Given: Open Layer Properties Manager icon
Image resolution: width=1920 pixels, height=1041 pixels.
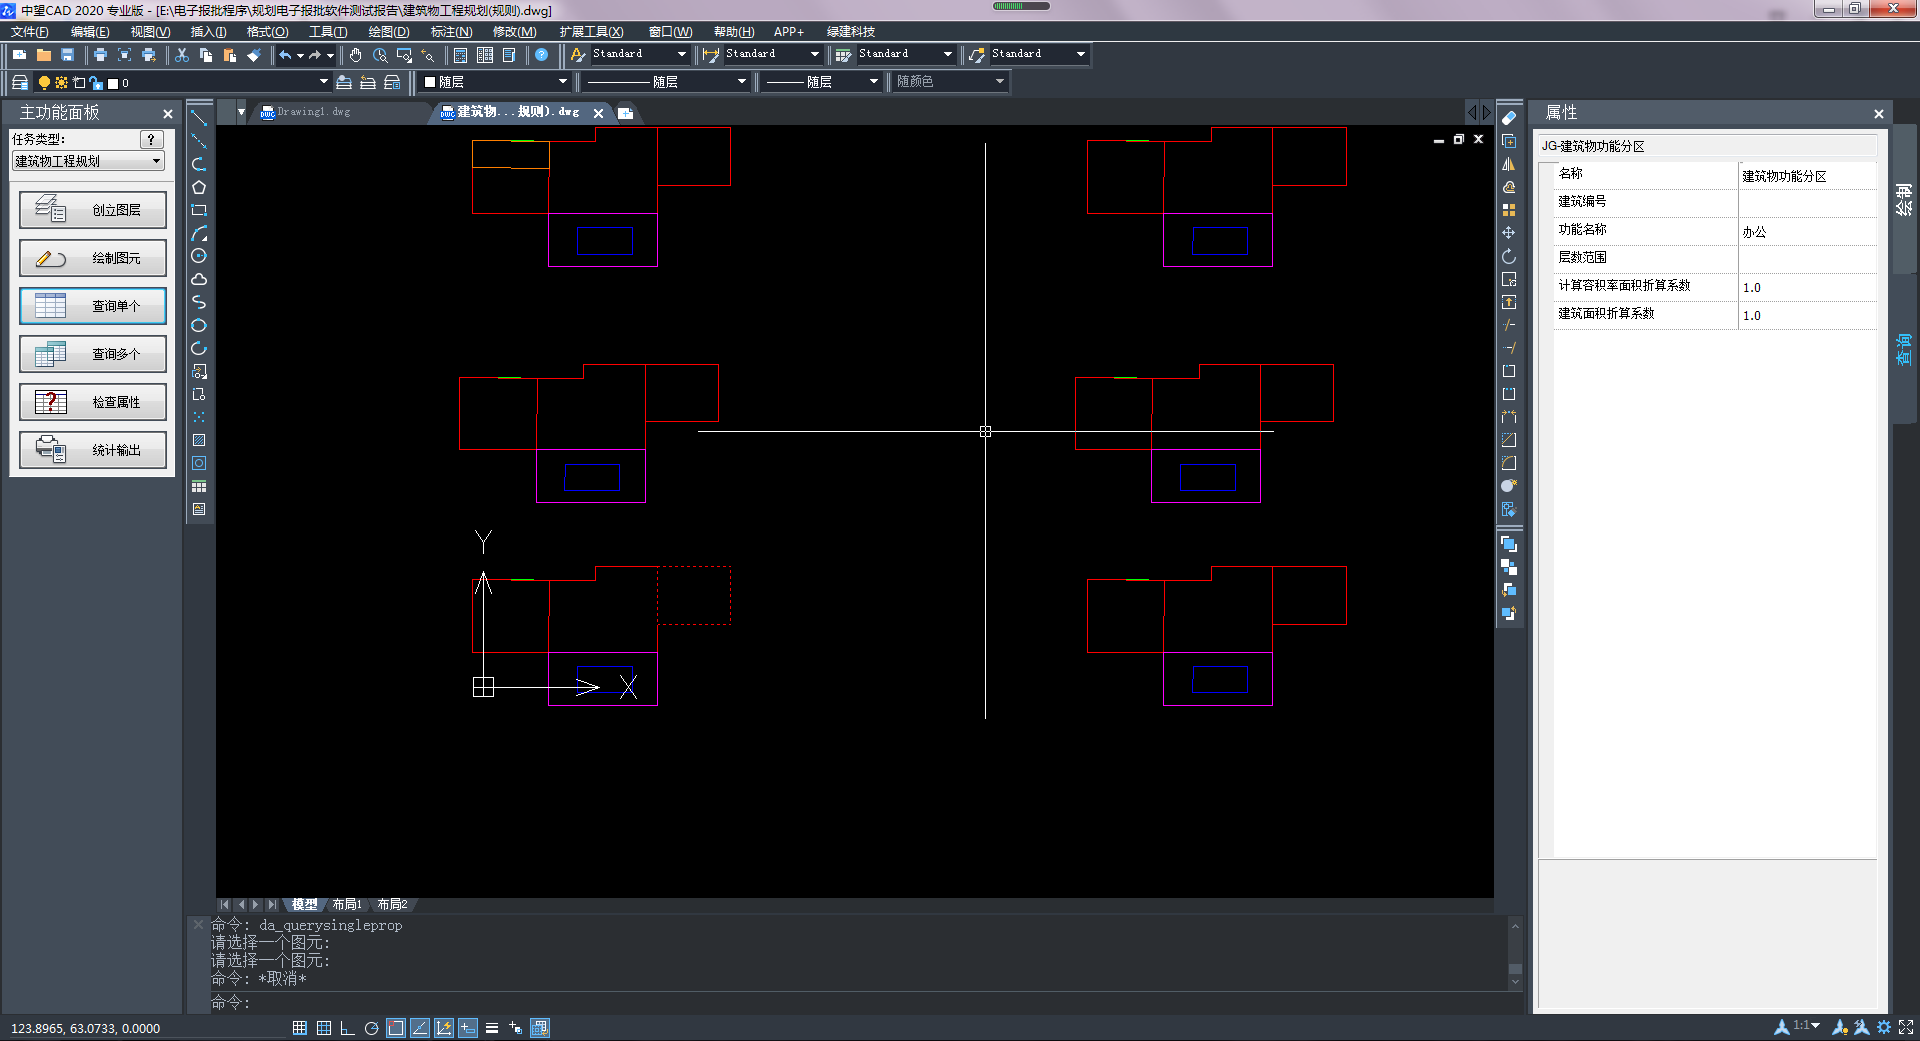Looking at the screenshot, I should point(19,82).
